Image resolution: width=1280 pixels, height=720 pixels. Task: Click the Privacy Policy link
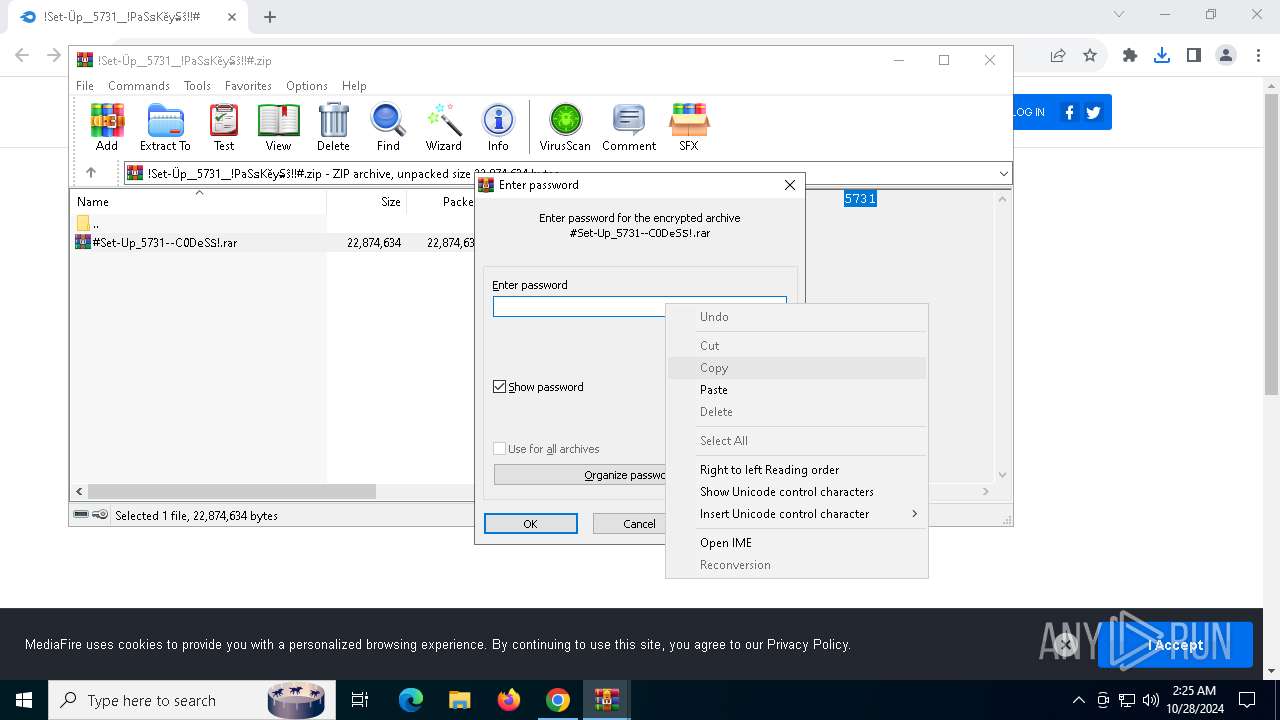[x=808, y=645]
